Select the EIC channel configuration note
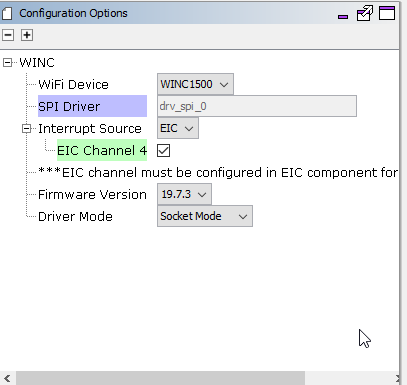The height and width of the screenshot is (385, 407). (218, 172)
